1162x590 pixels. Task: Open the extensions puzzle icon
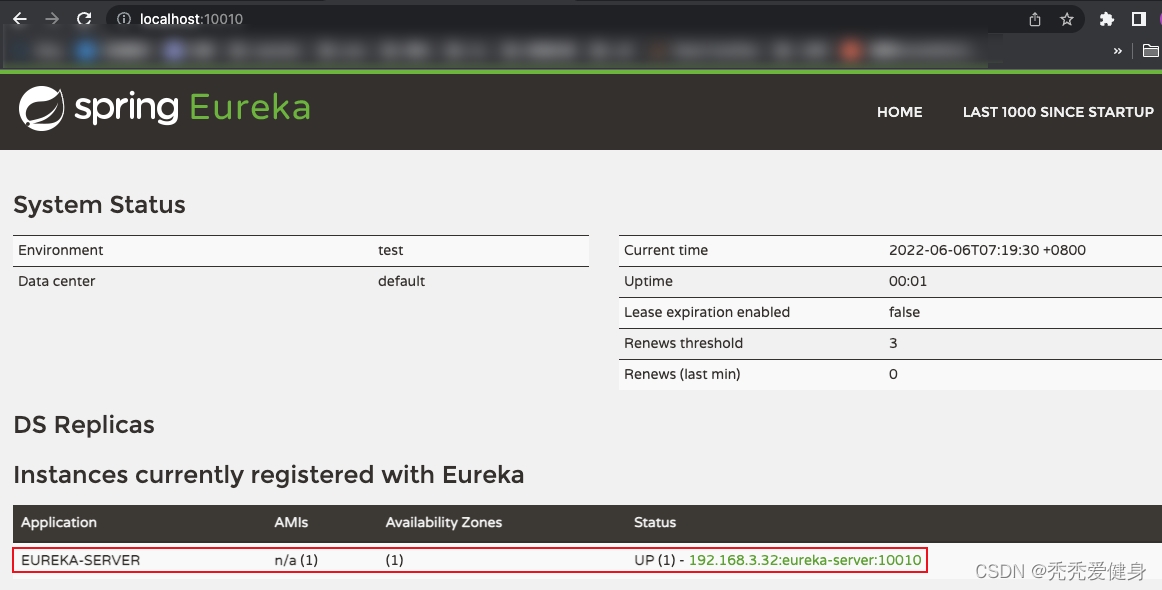(x=1106, y=19)
